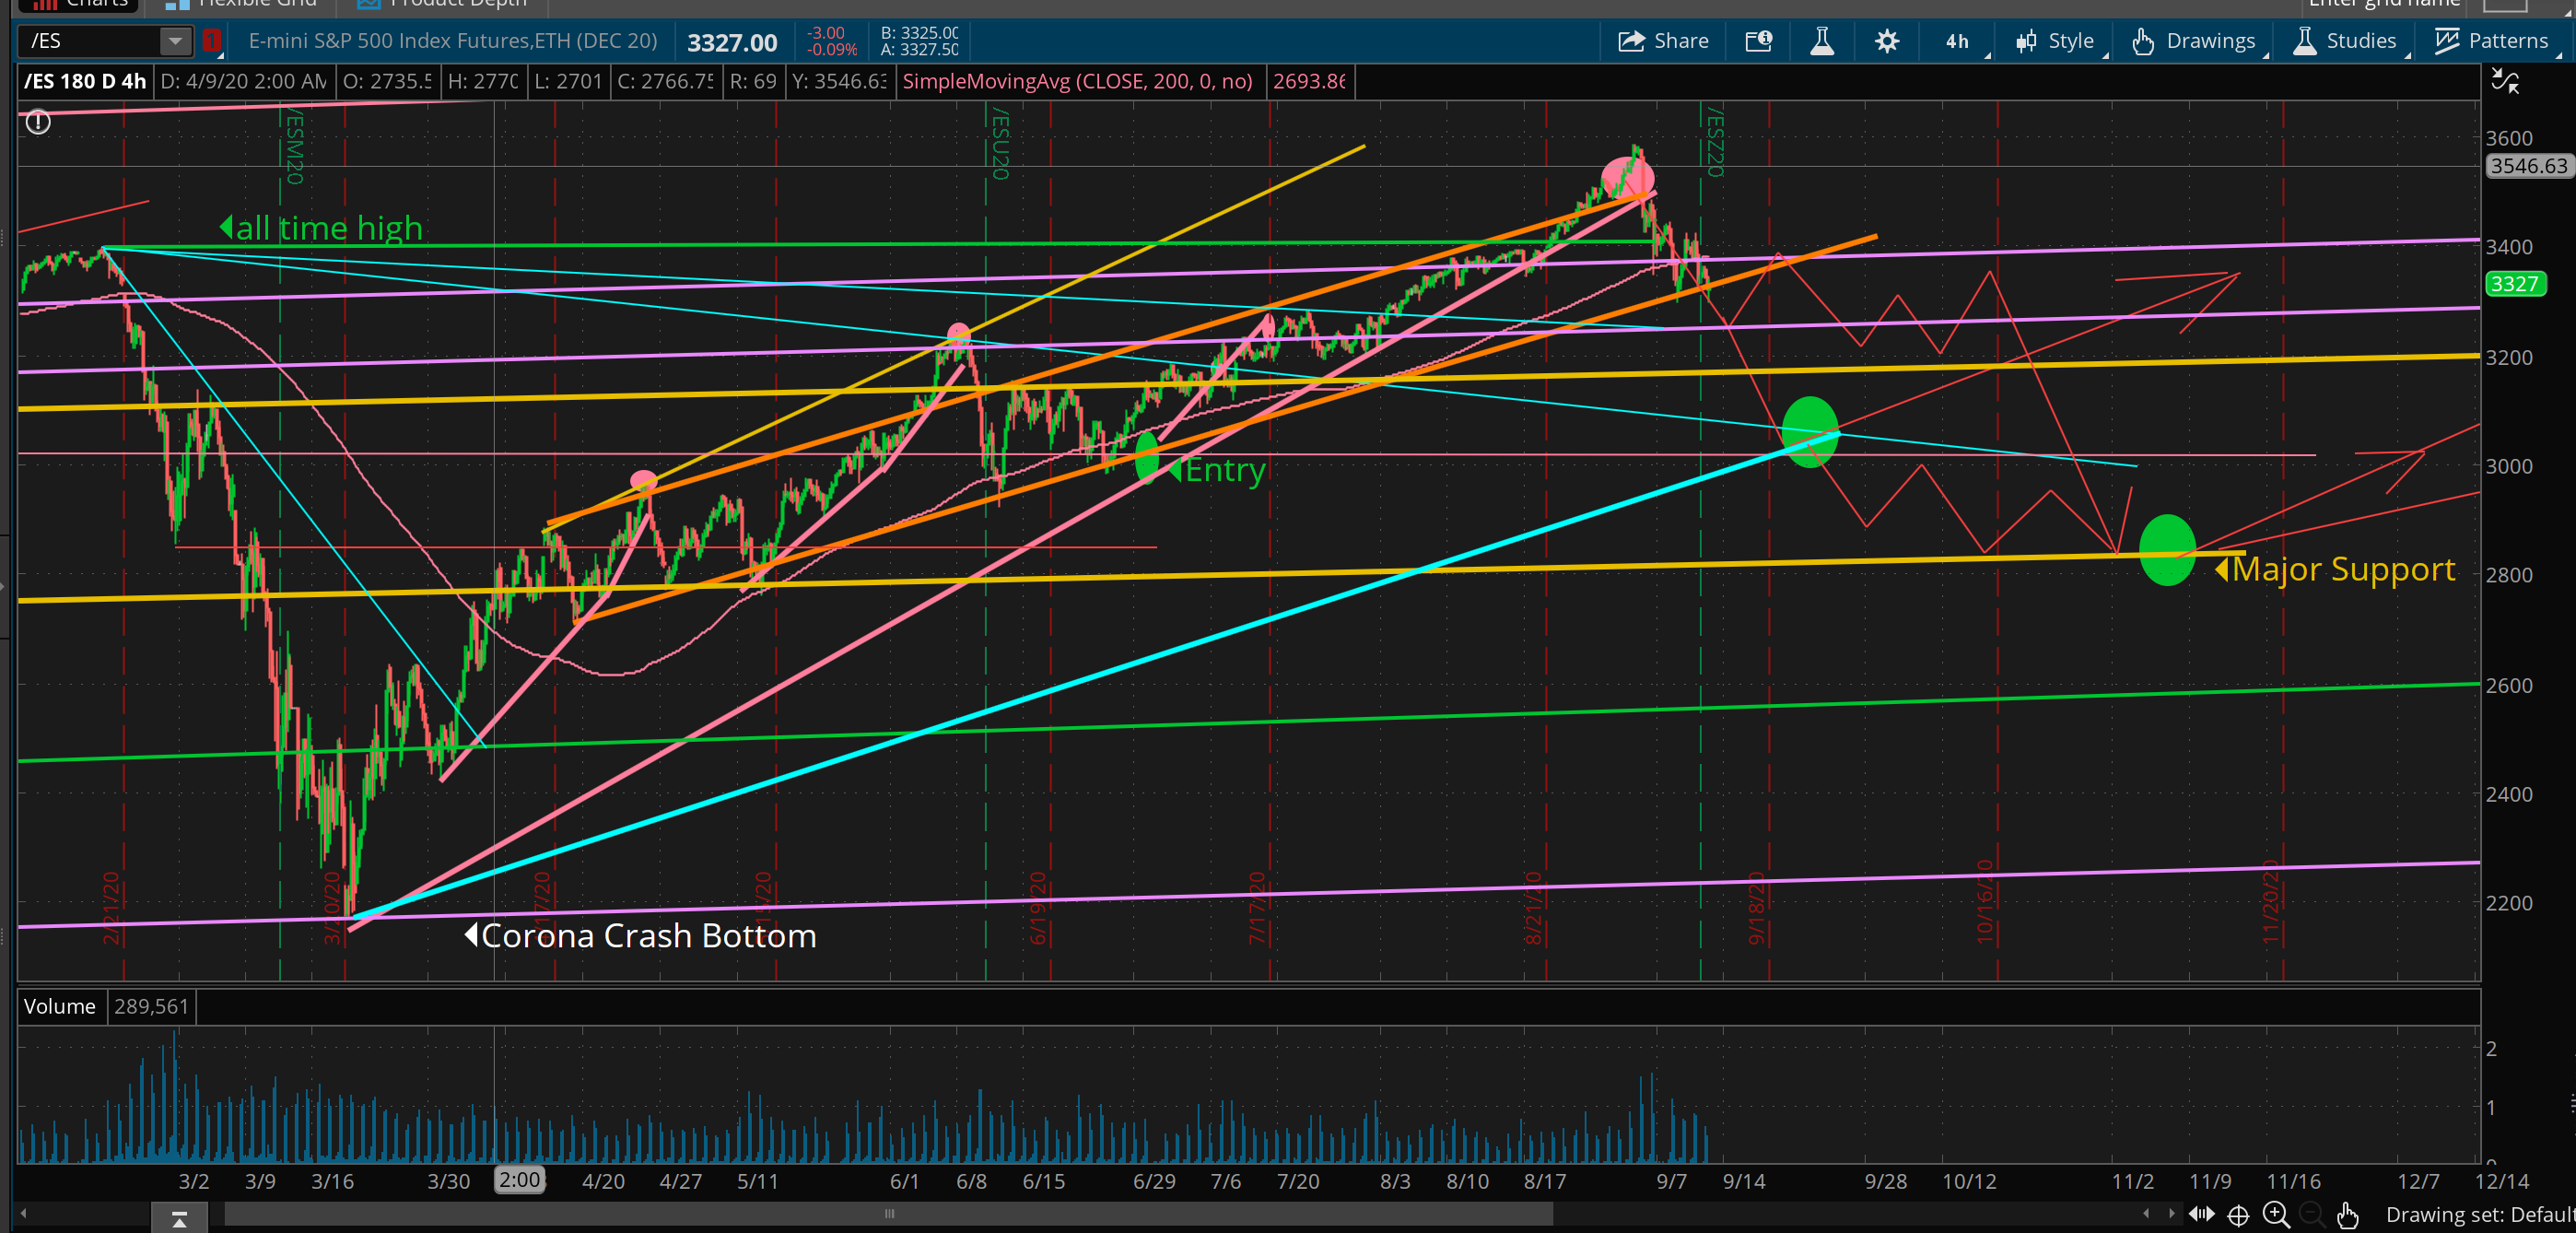Toggle the volume subgraph collapse button

click(x=179, y=1217)
